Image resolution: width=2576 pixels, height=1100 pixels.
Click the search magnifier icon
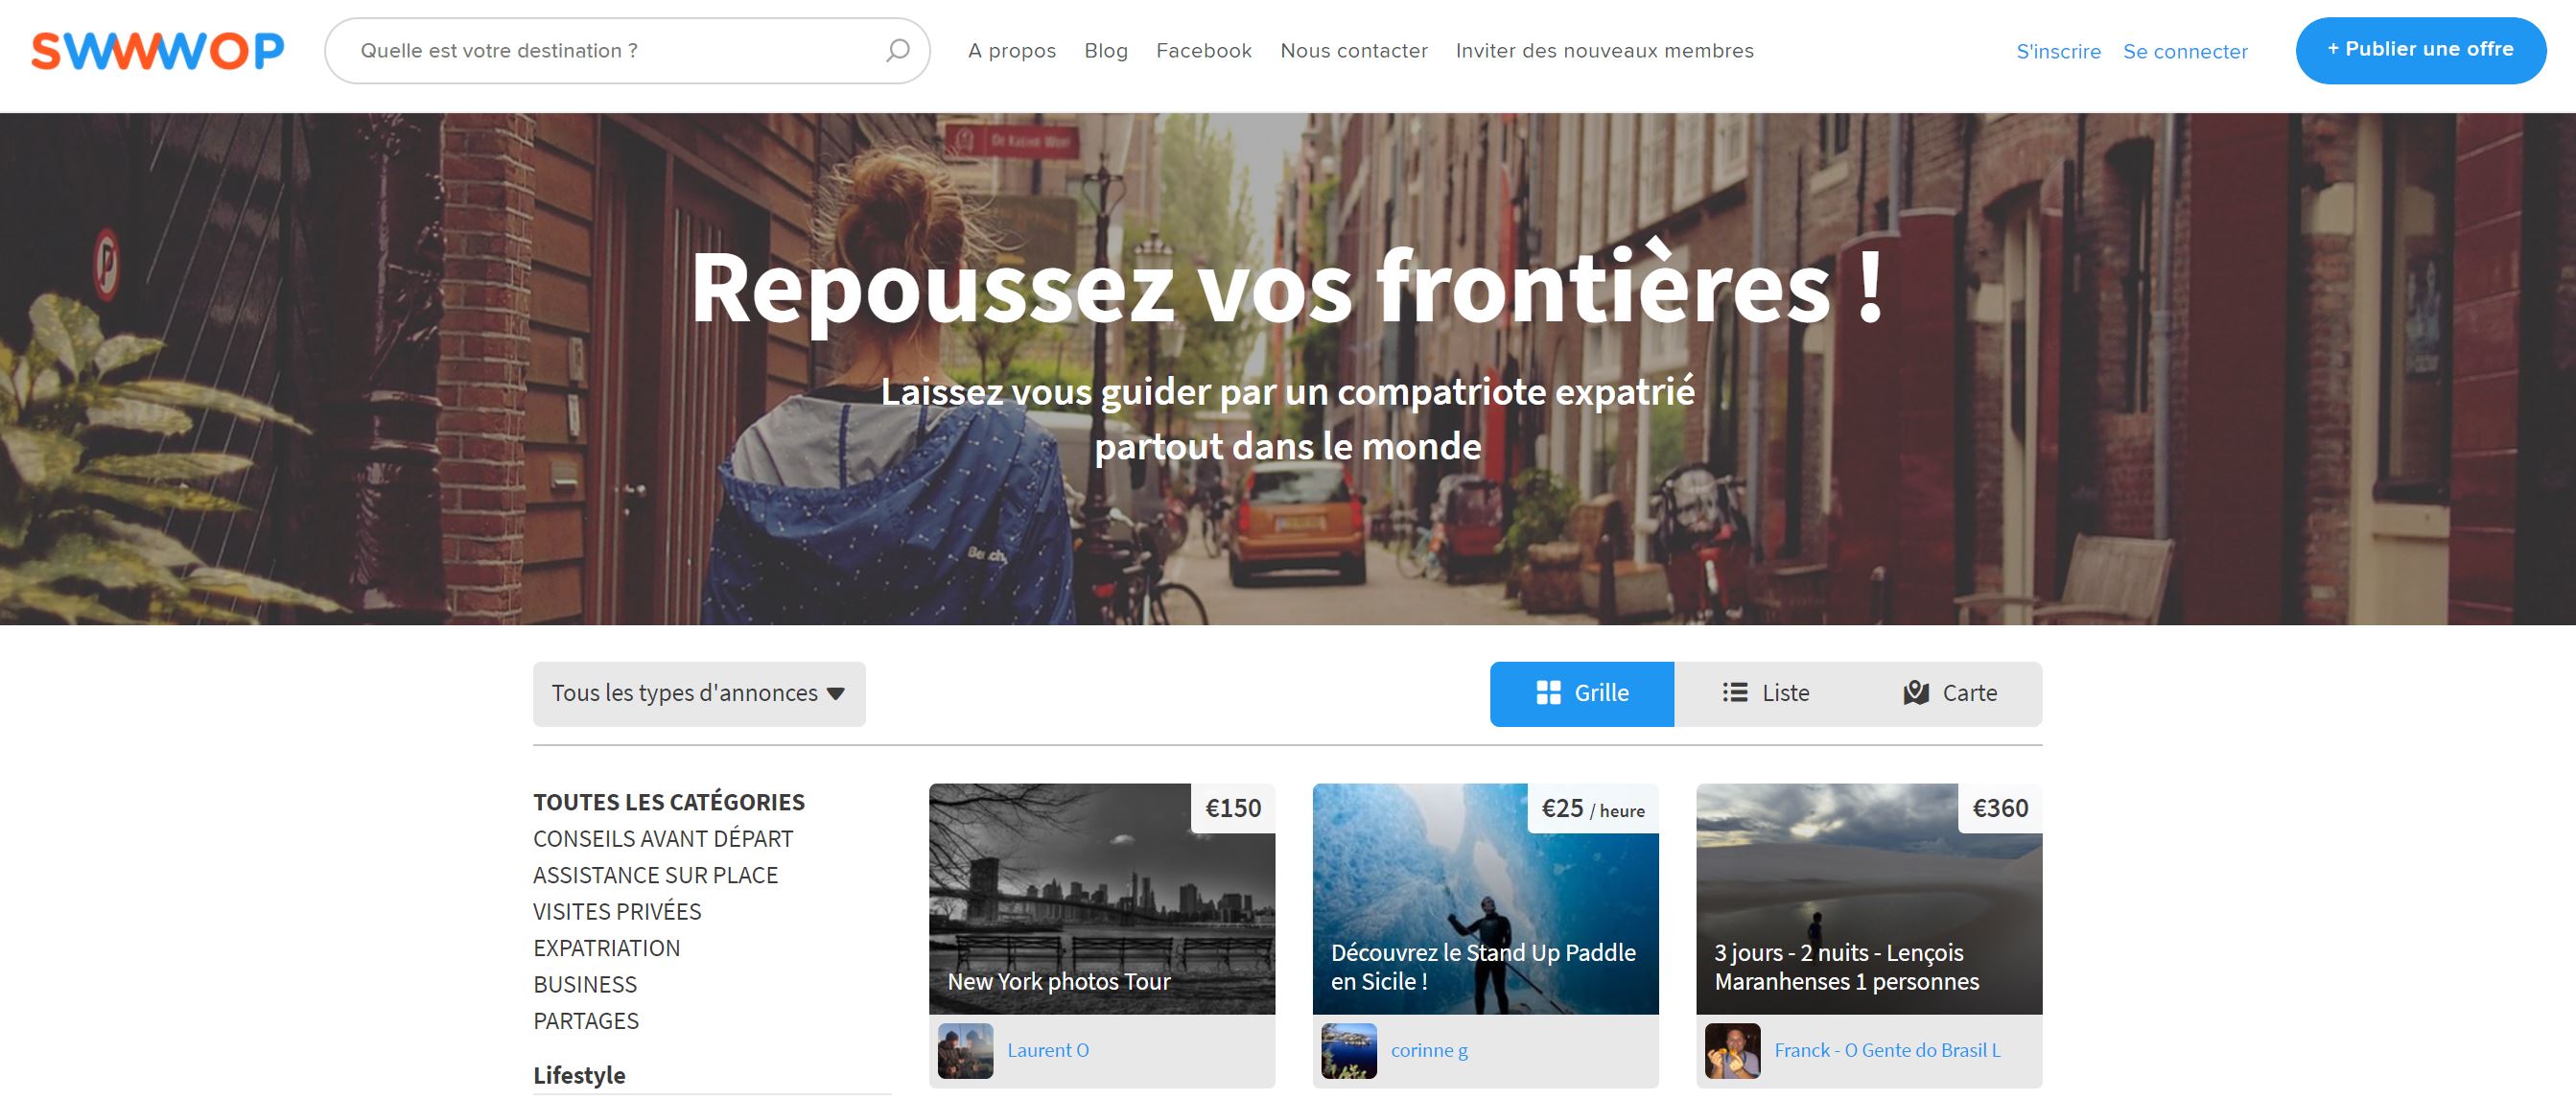pos(897,50)
